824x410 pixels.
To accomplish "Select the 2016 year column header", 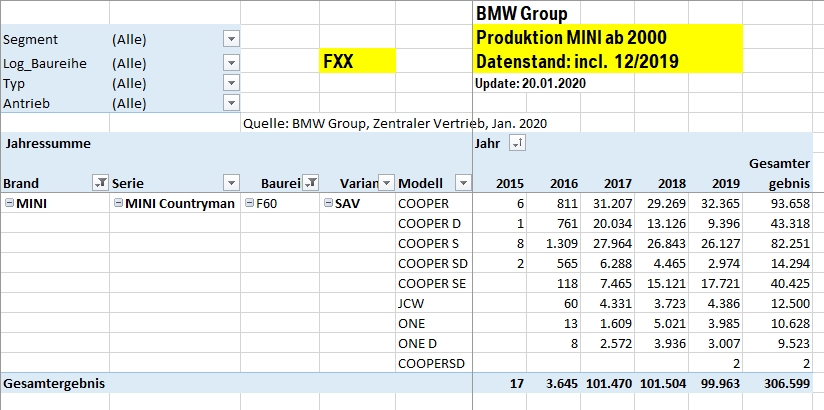I will (x=564, y=183).
